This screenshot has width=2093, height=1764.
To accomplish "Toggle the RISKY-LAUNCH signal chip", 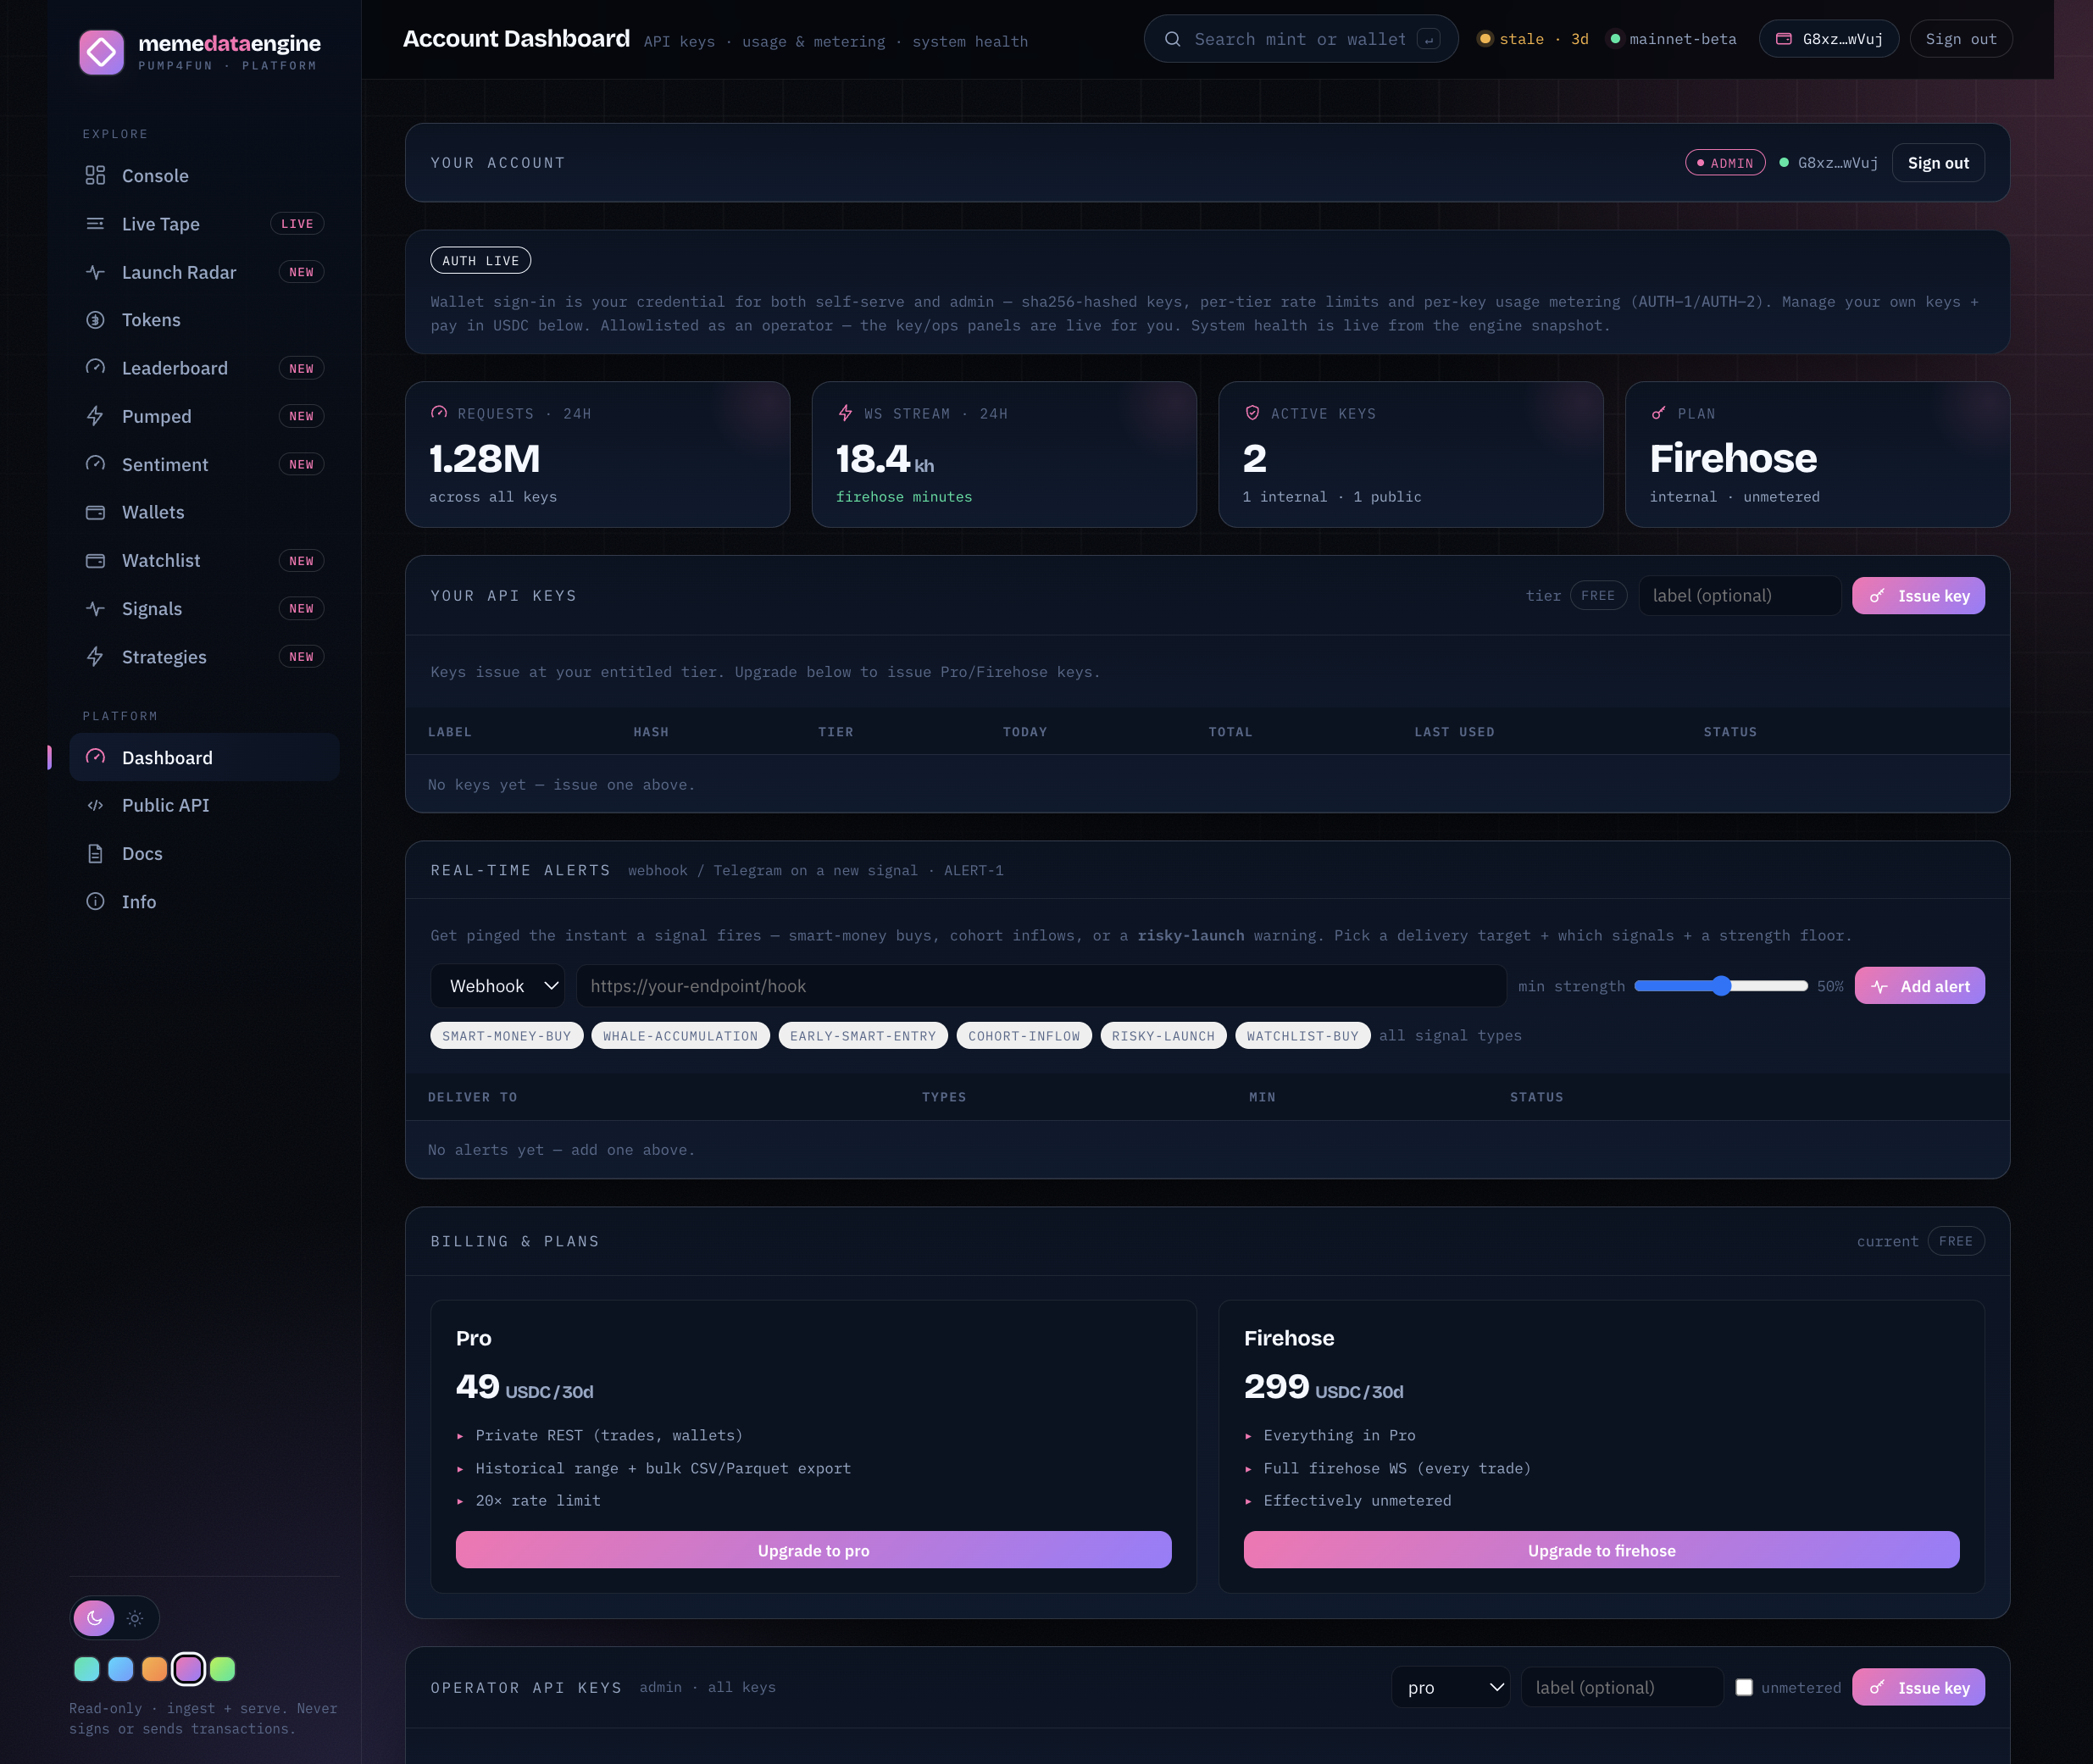I will pyautogui.click(x=1163, y=1036).
